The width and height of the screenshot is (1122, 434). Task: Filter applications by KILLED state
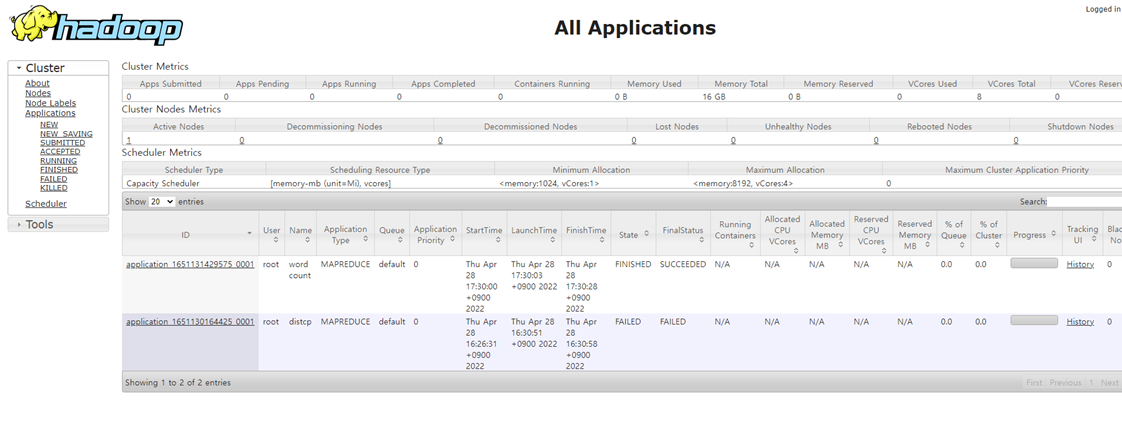[x=54, y=188]
